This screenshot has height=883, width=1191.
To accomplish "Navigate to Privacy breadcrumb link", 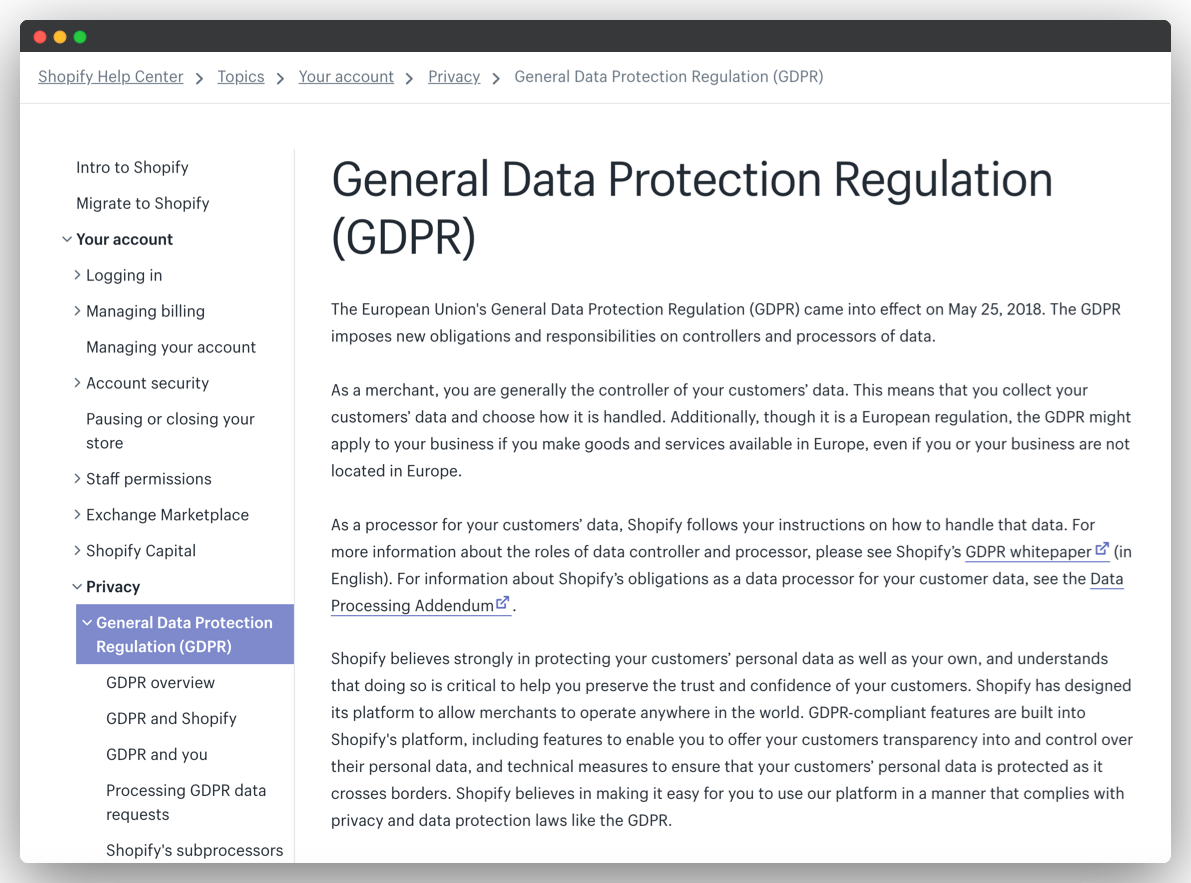I will click(454, 77).
